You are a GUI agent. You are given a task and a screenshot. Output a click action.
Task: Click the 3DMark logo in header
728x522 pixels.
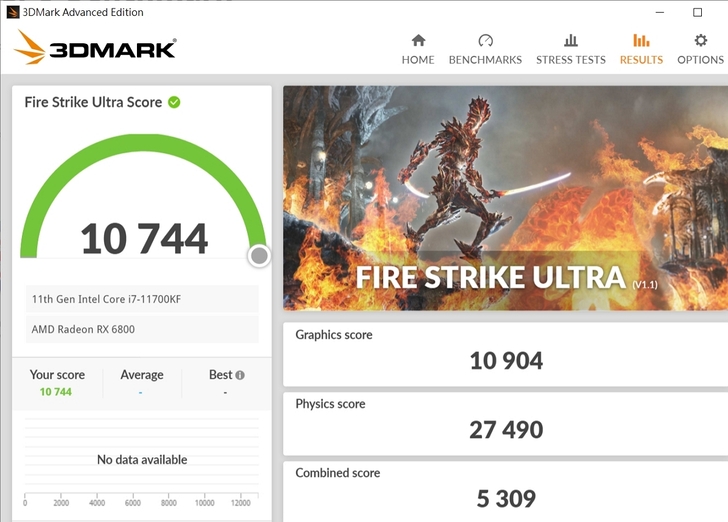point(96,47)
